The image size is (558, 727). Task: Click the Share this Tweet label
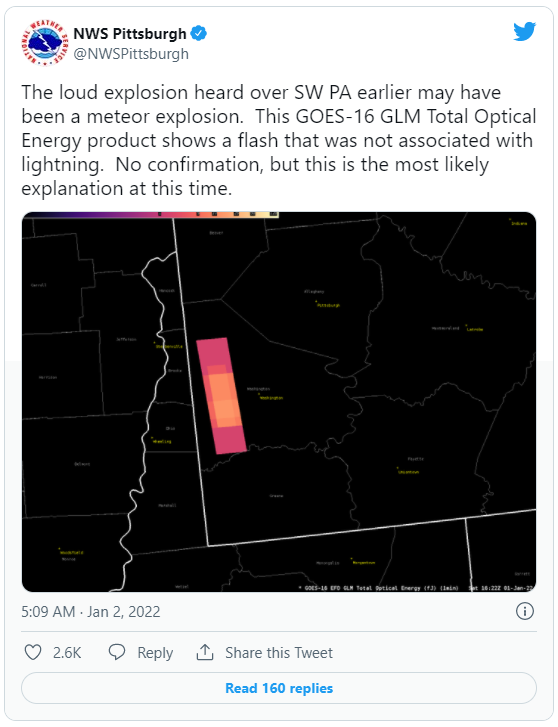point(279,652)
